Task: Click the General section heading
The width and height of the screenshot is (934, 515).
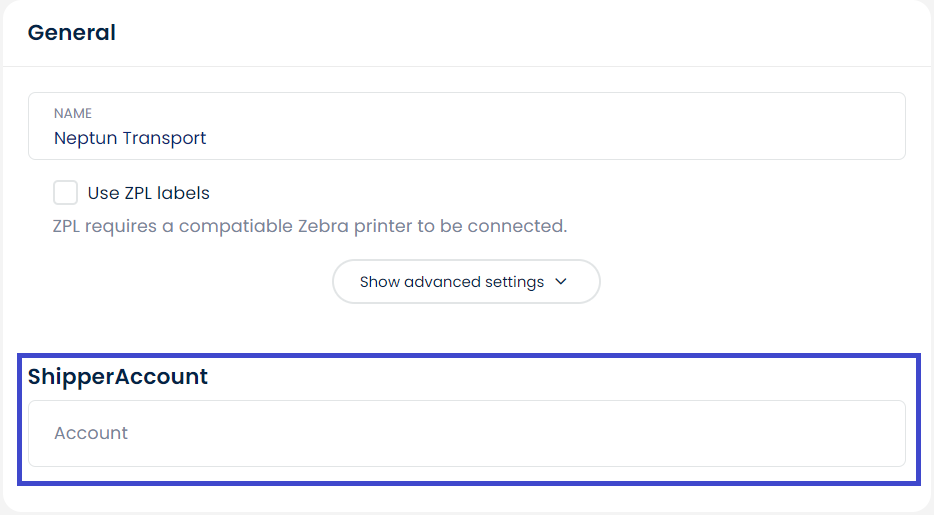Action: [x=72, y=33]
